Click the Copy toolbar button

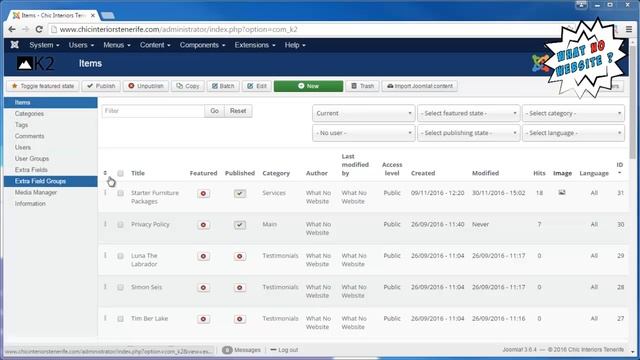[x=188, y=86]
